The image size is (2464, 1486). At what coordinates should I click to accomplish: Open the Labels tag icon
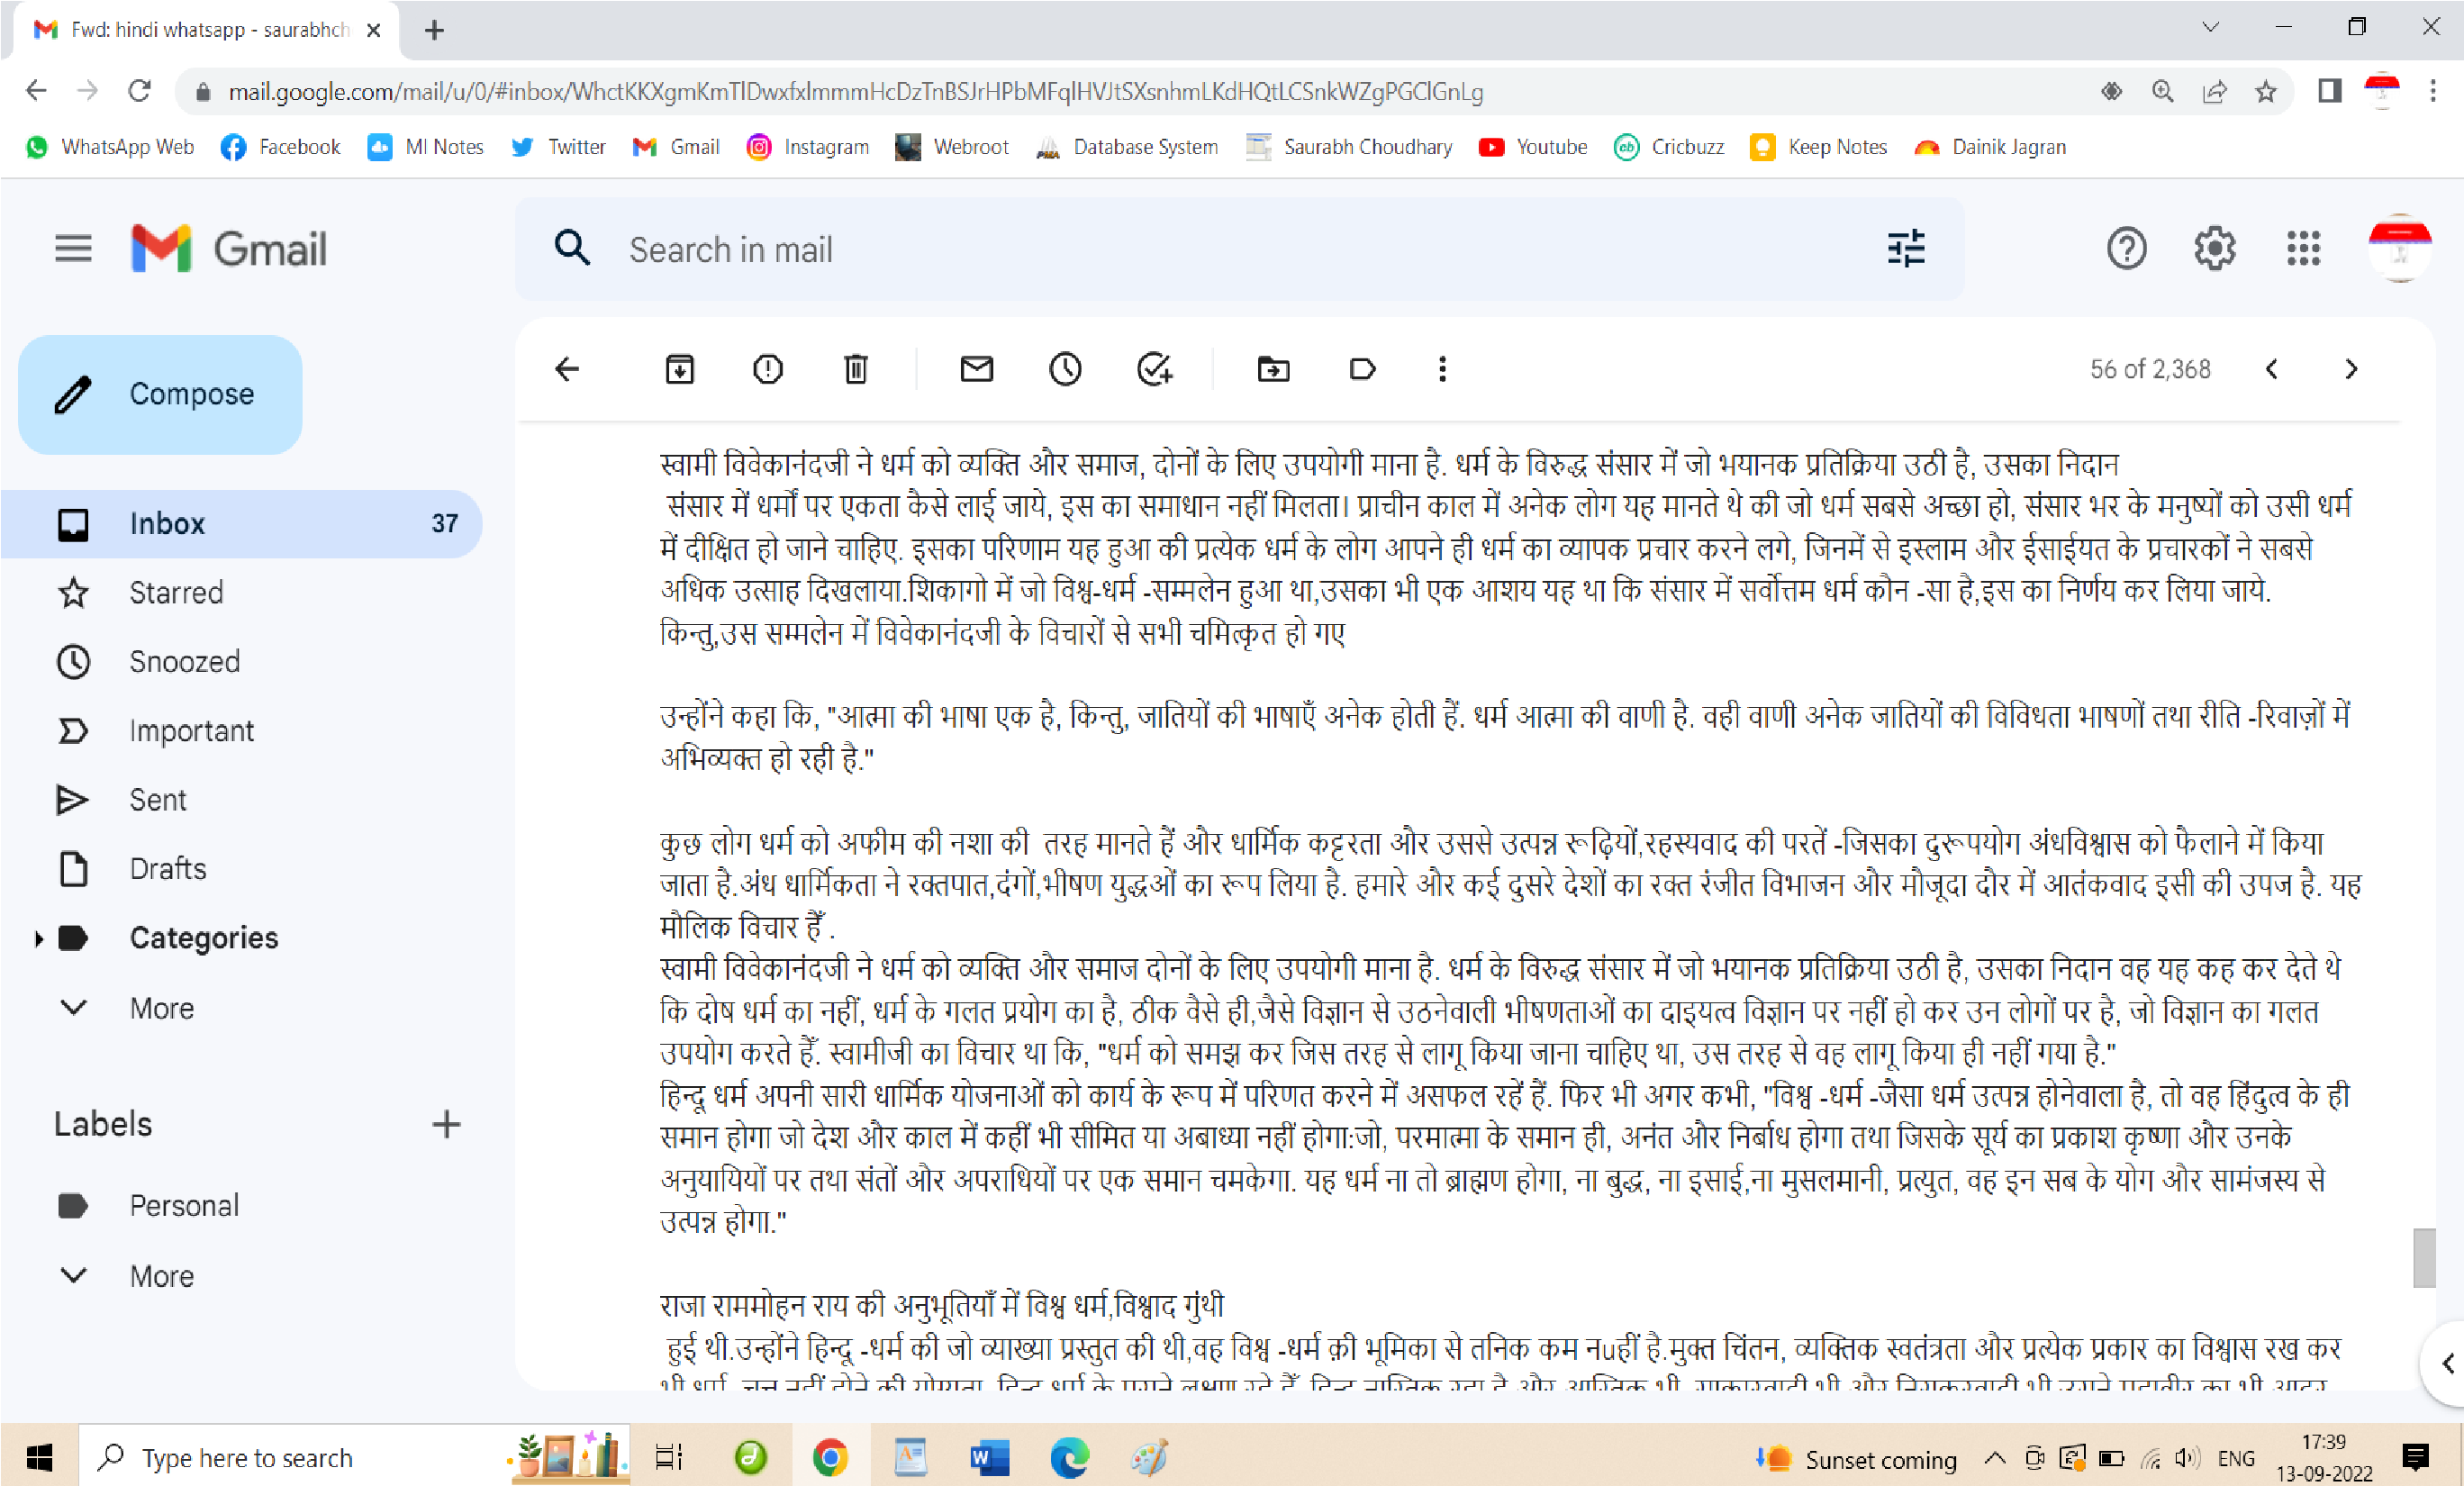tap(1363, 369)
